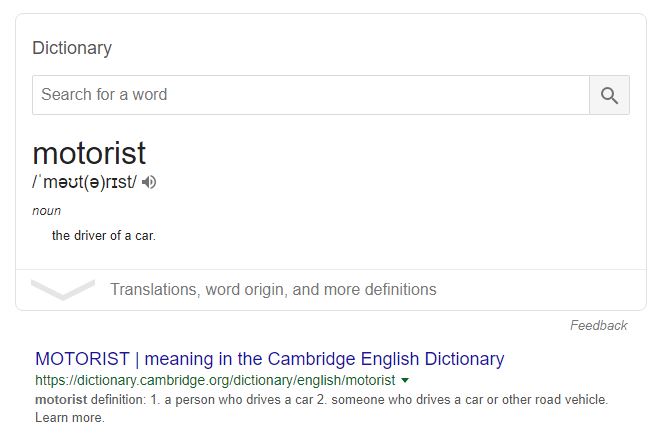The width and height of the screenshot is (670, 441).
Task: Play the motorist pronunciation audio
Action: (x=150, y=182)
